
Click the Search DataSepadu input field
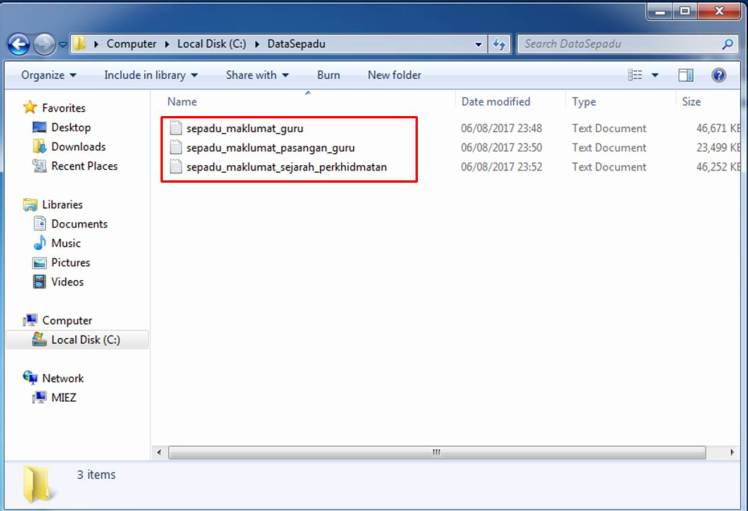point(620,44)
